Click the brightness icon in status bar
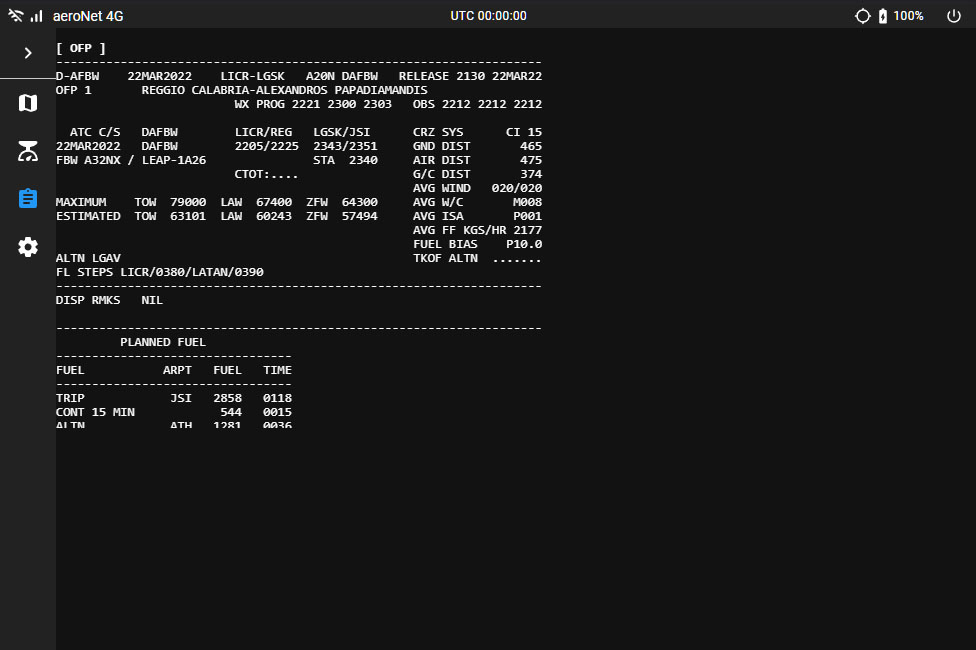The image size is (976, 650). tap(862, 16)
